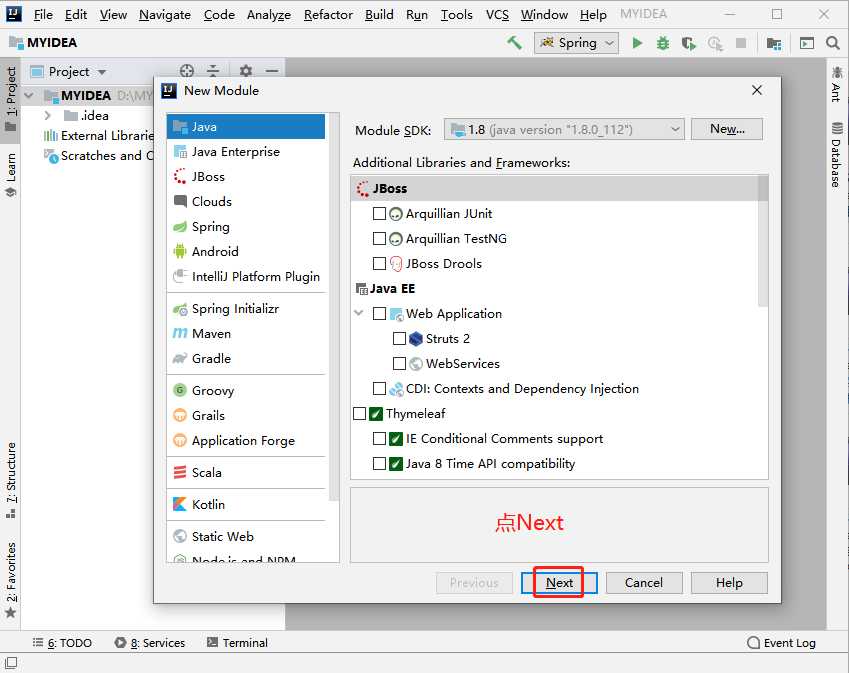Select Gradle module type
The image size is (849, 673).
pos(246,358)
